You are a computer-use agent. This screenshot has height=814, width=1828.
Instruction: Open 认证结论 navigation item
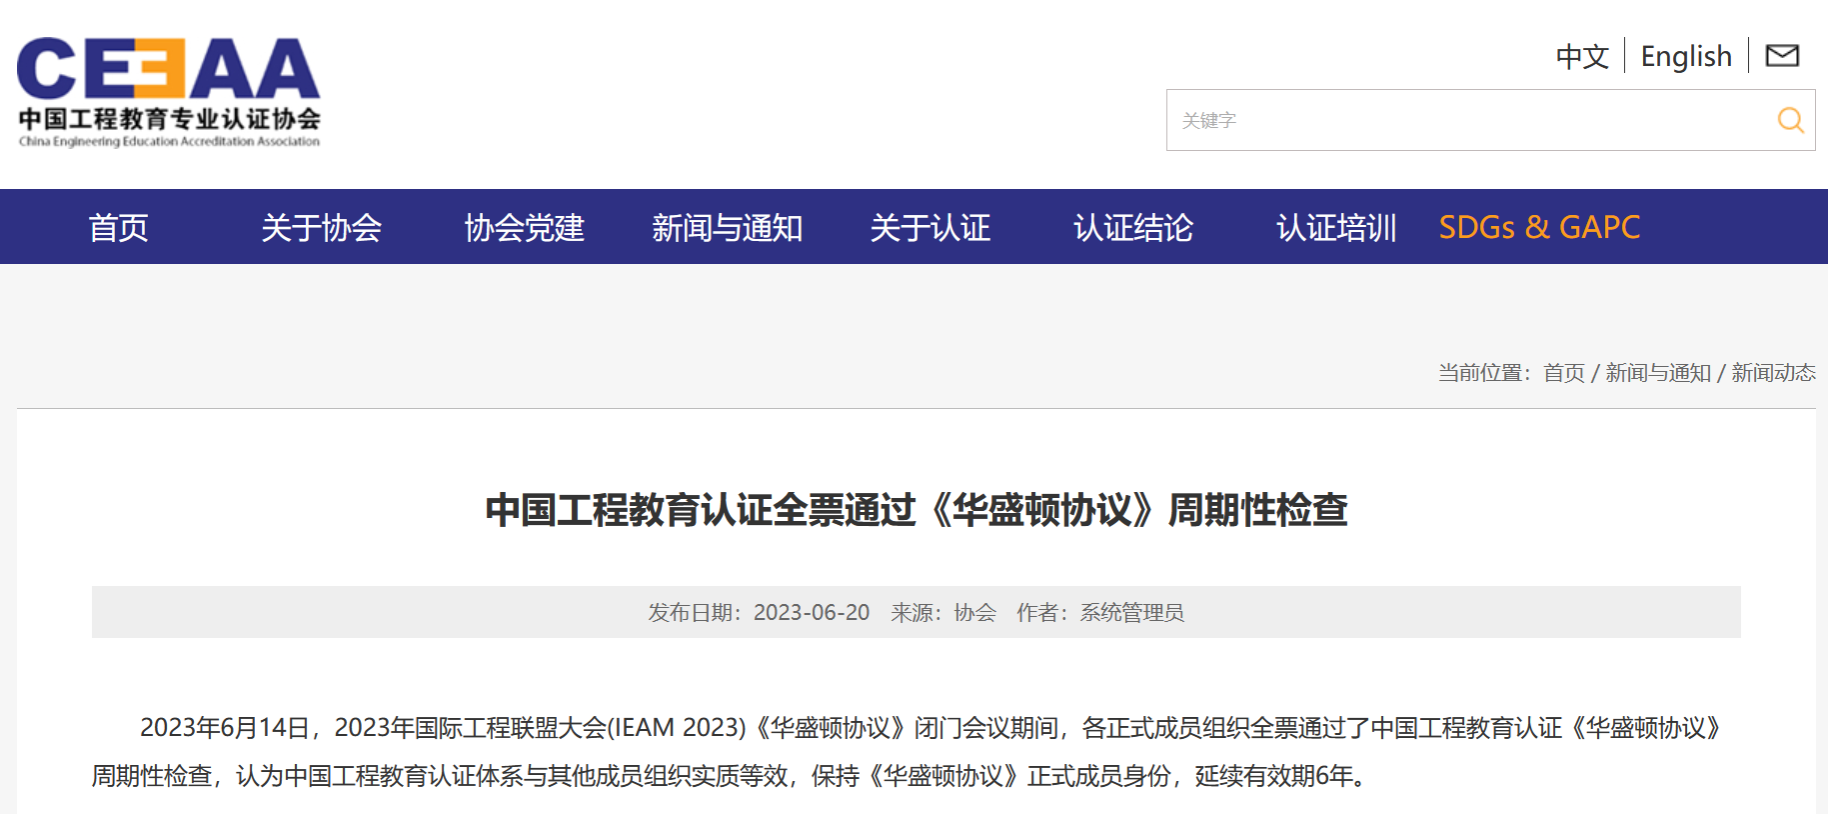click(1133, 228)
